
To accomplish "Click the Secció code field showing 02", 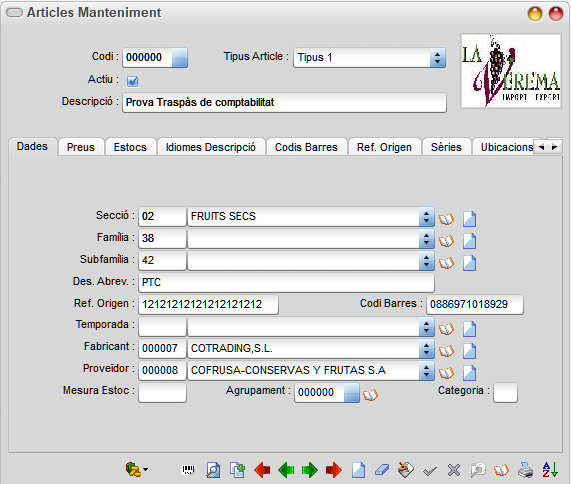I will (x=162, y=217).
